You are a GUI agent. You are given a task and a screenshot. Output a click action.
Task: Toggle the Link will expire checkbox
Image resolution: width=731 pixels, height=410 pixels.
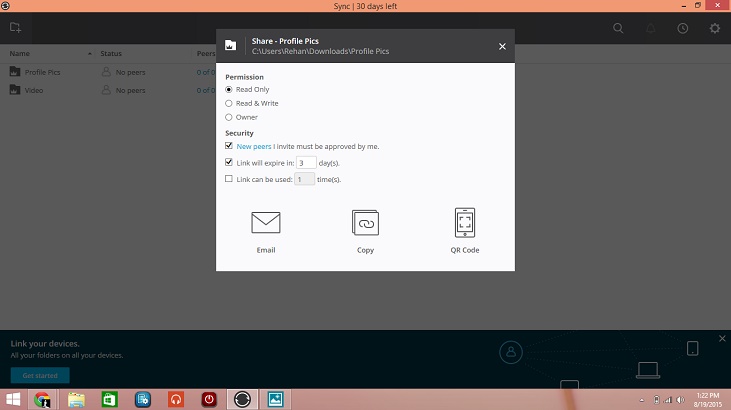(x=229, y=162)
